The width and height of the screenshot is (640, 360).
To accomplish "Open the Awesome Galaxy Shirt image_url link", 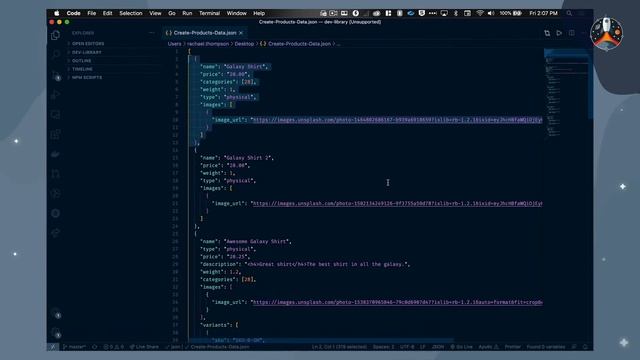I will coord(397,302).
